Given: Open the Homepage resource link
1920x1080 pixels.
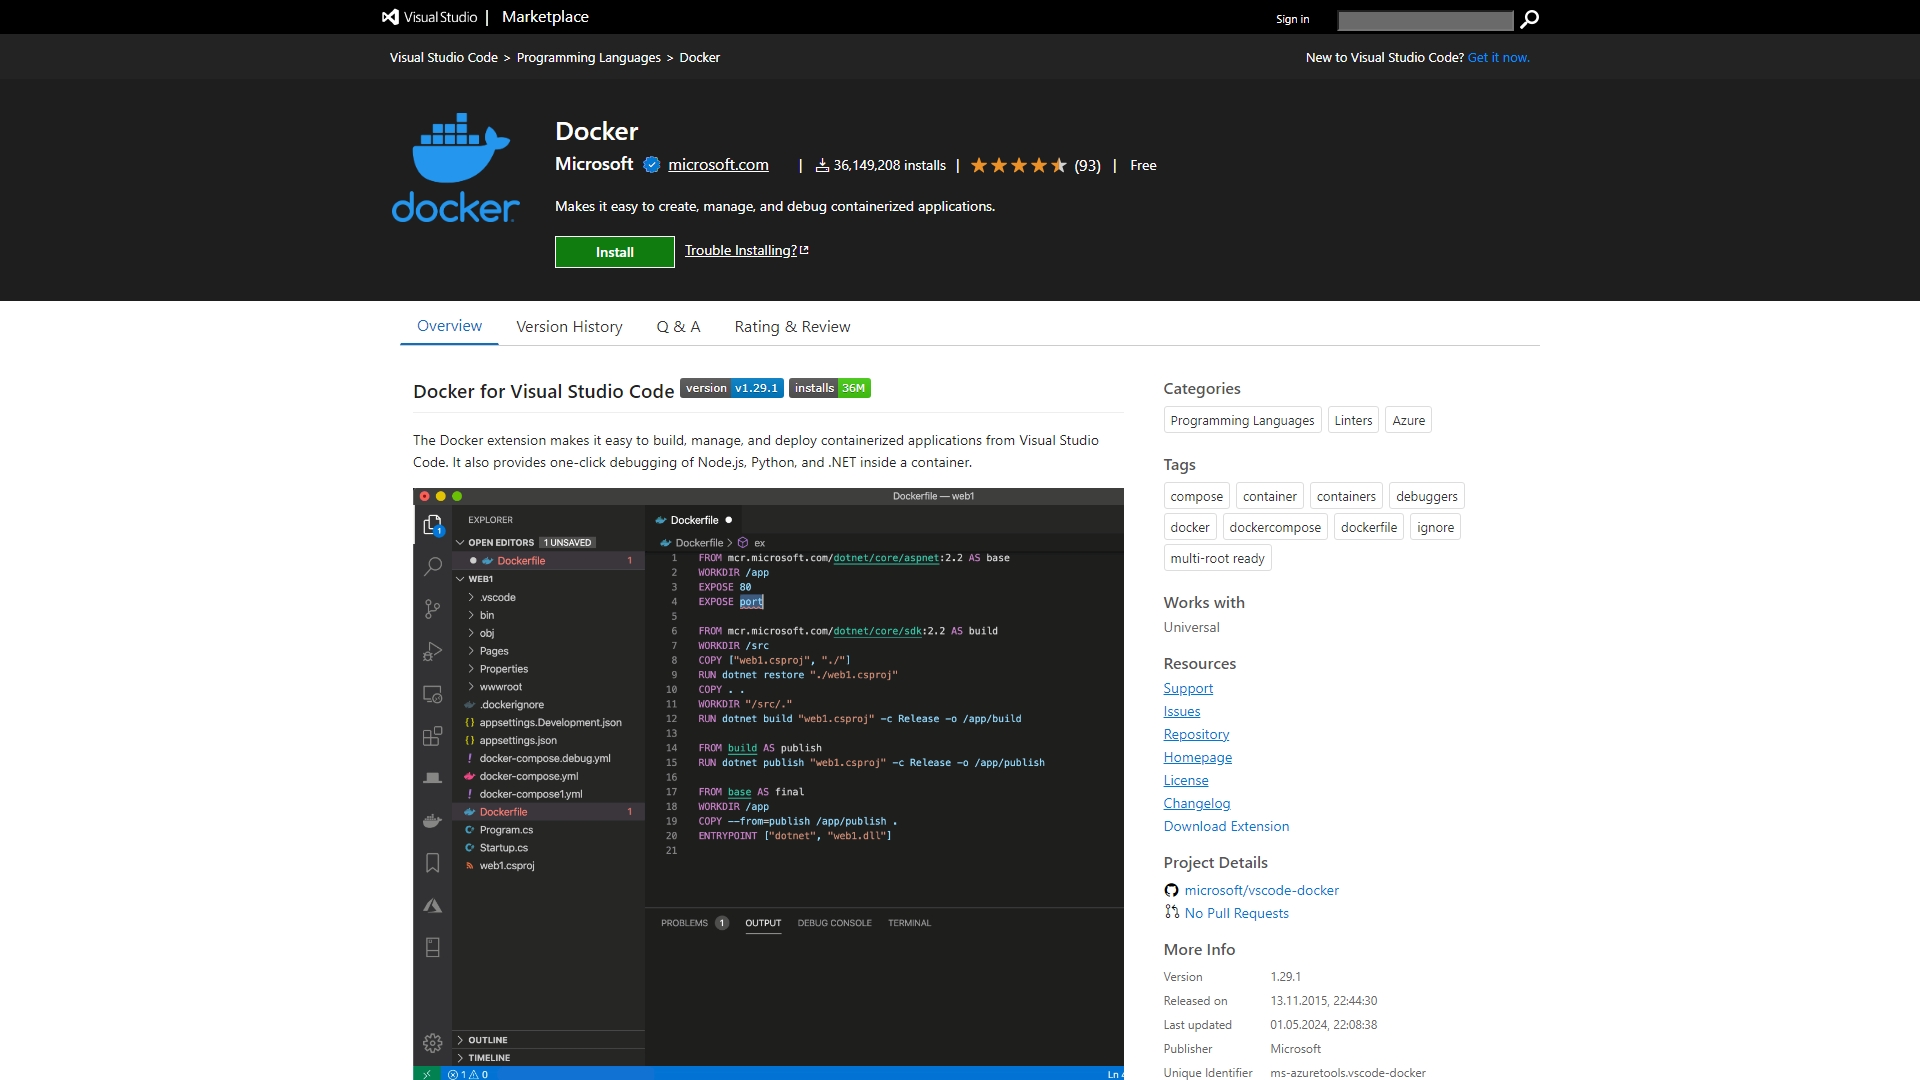Looking at the screenshot, I should (x=1198, y=757).
